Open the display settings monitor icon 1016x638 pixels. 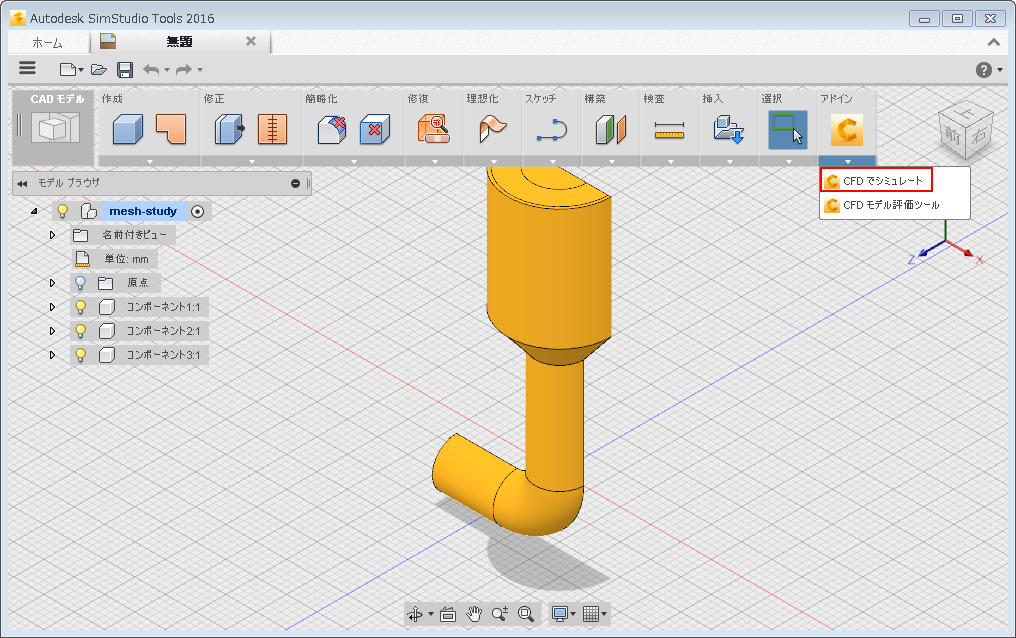560,614
